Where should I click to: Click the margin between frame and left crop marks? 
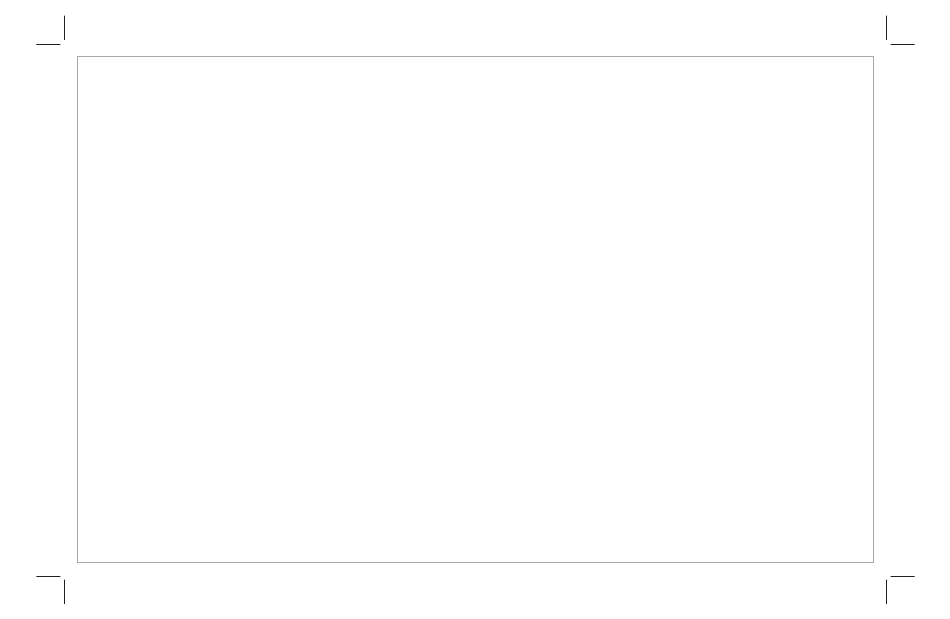71,310
